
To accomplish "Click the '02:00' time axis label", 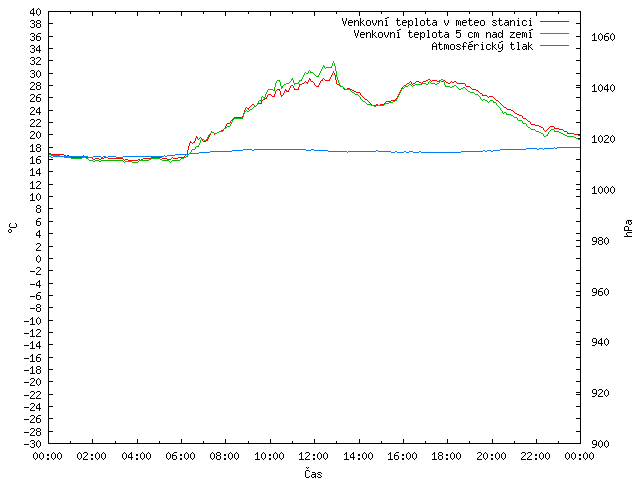I will click(x=91, y=456).
